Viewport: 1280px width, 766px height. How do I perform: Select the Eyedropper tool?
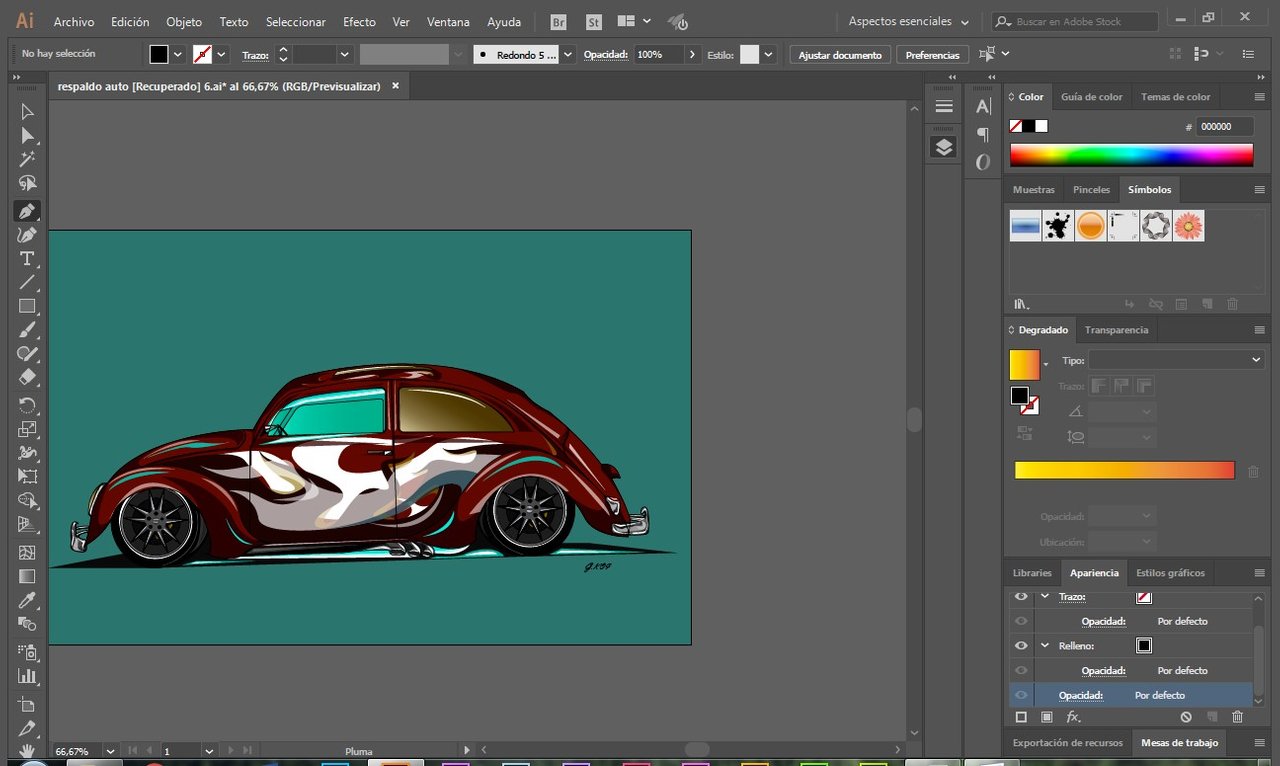[x=27, y=600]
